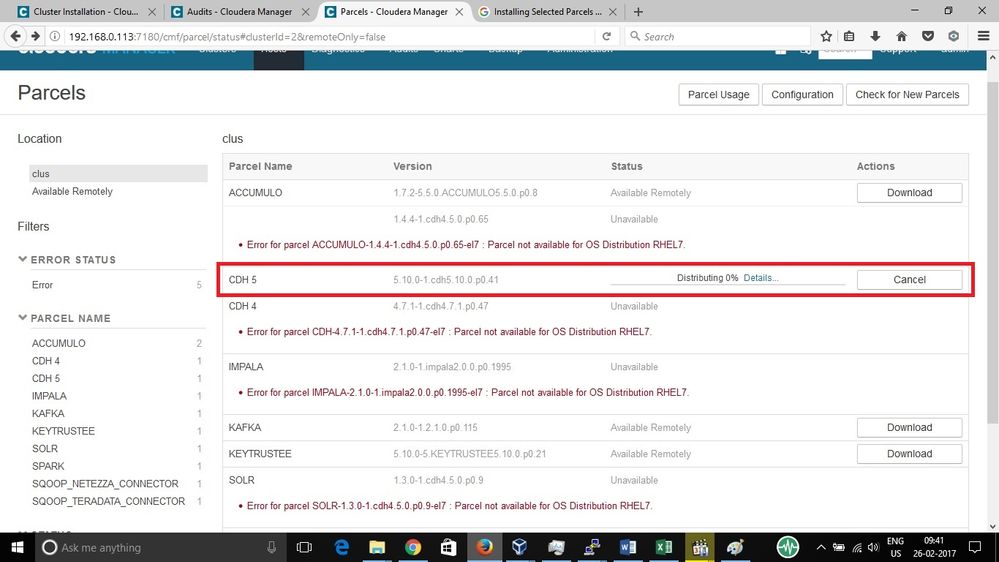Filter by IMPALA parcel name
999x562 pixels.
[49, 396]
